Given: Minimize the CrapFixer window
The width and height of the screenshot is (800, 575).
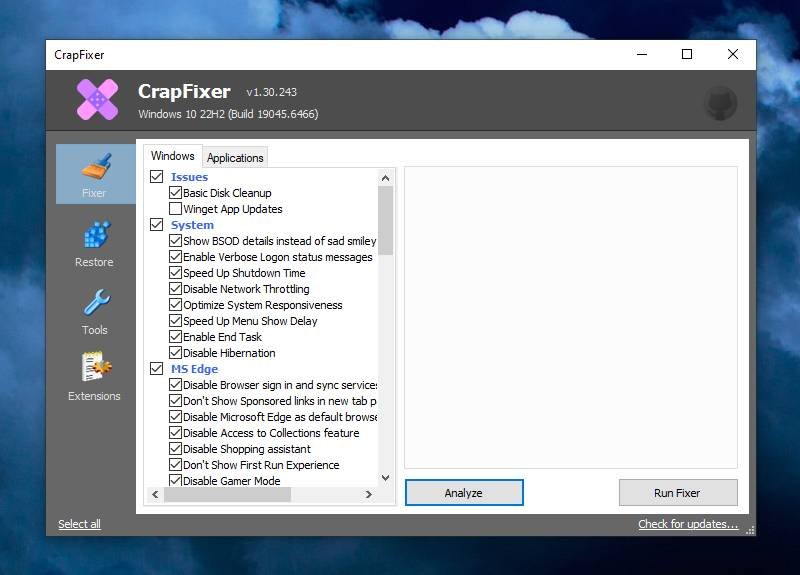Looking at the screenshot, I should pos(642,54).
